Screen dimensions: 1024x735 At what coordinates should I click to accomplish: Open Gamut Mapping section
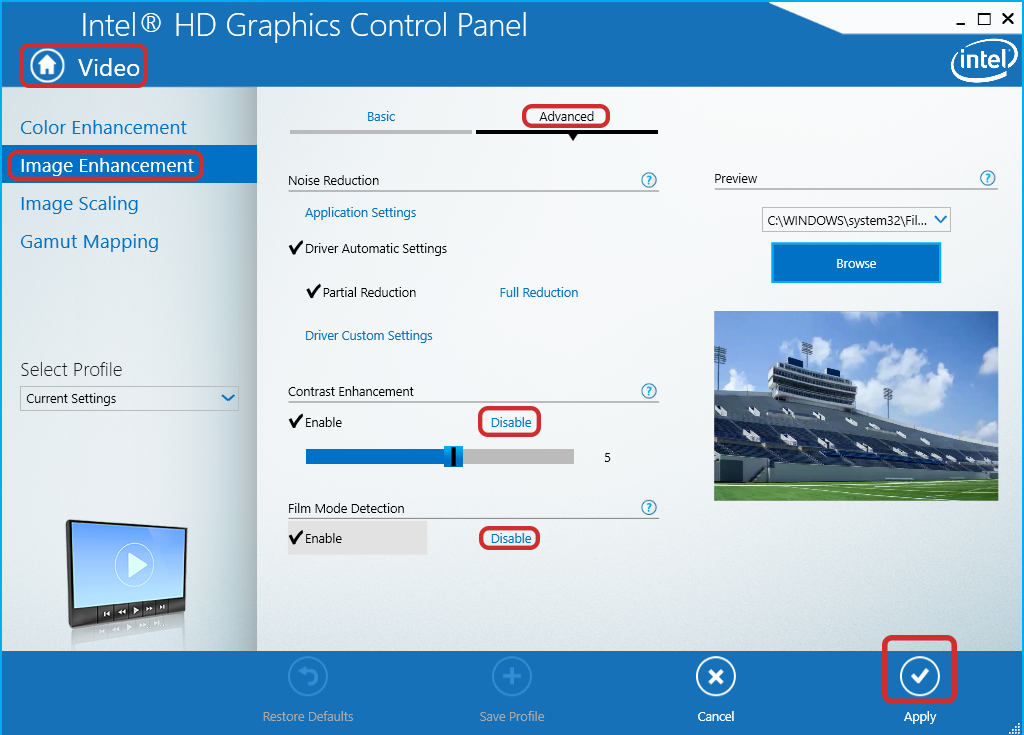tap(89, 241)
